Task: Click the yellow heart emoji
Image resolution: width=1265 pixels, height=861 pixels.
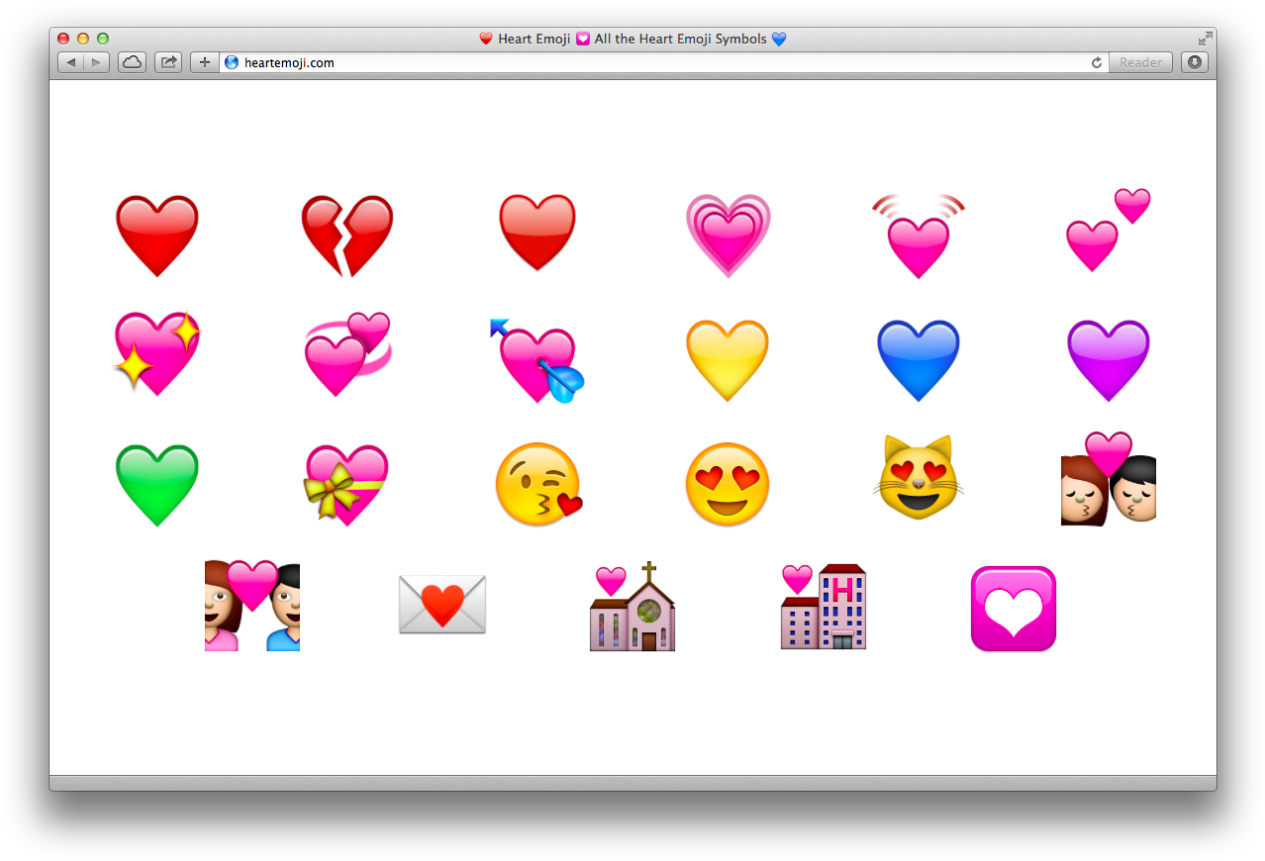Action: [x=728, y=360]
